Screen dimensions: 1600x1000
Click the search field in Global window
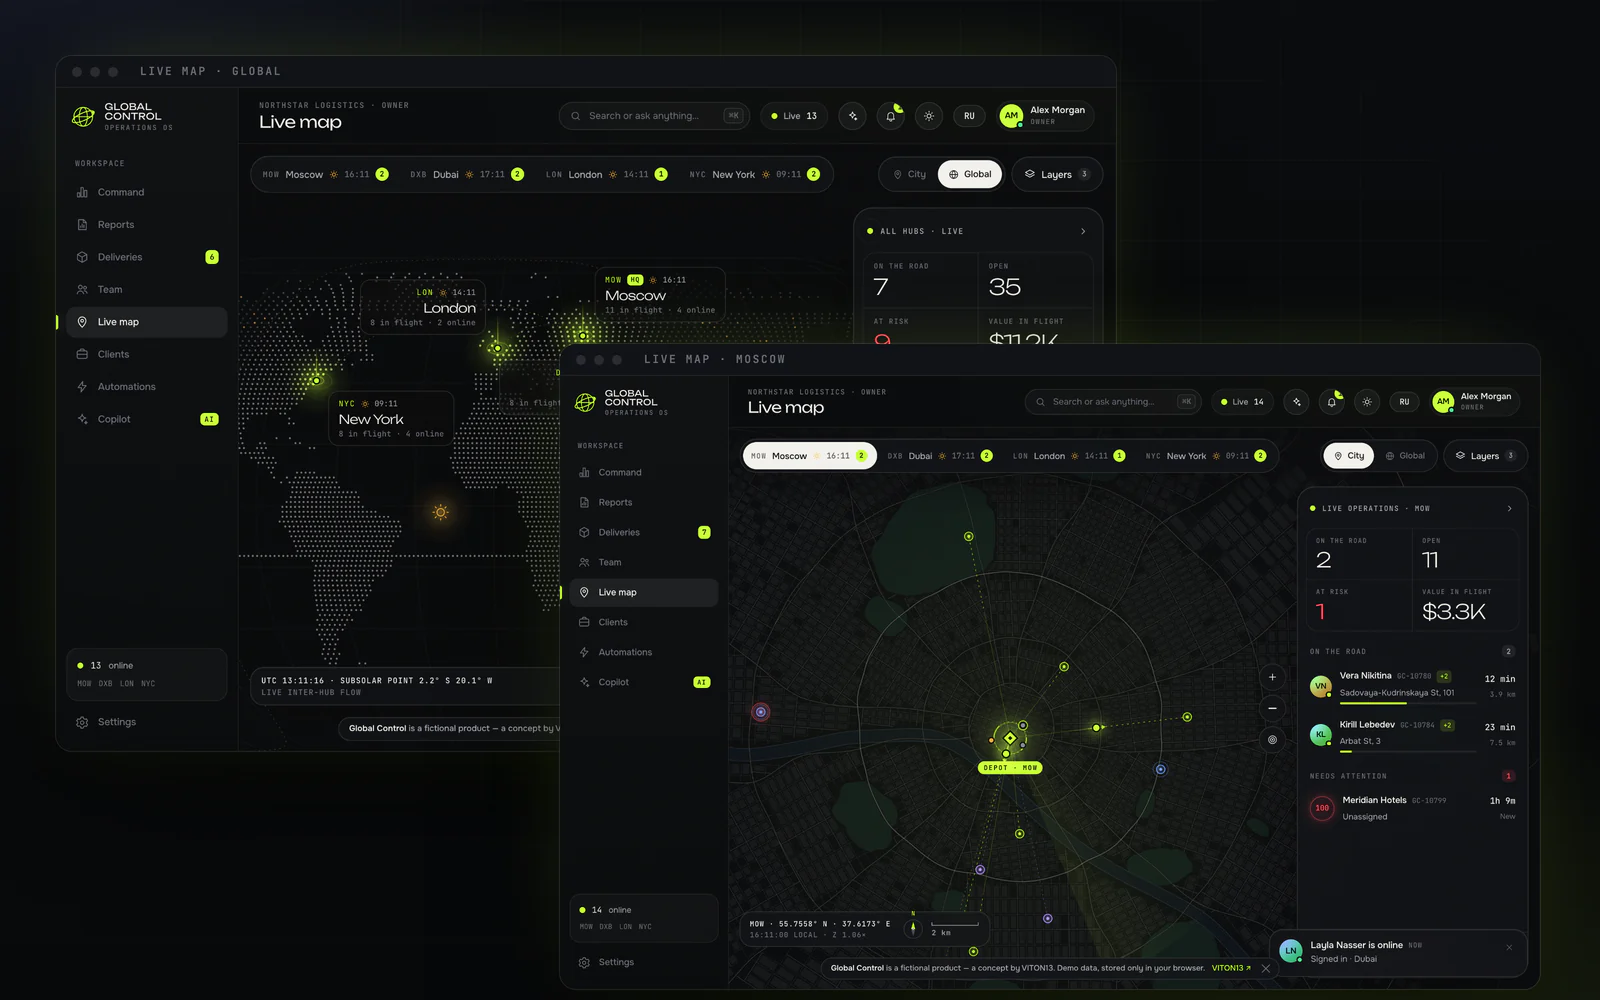pos(654,116)
